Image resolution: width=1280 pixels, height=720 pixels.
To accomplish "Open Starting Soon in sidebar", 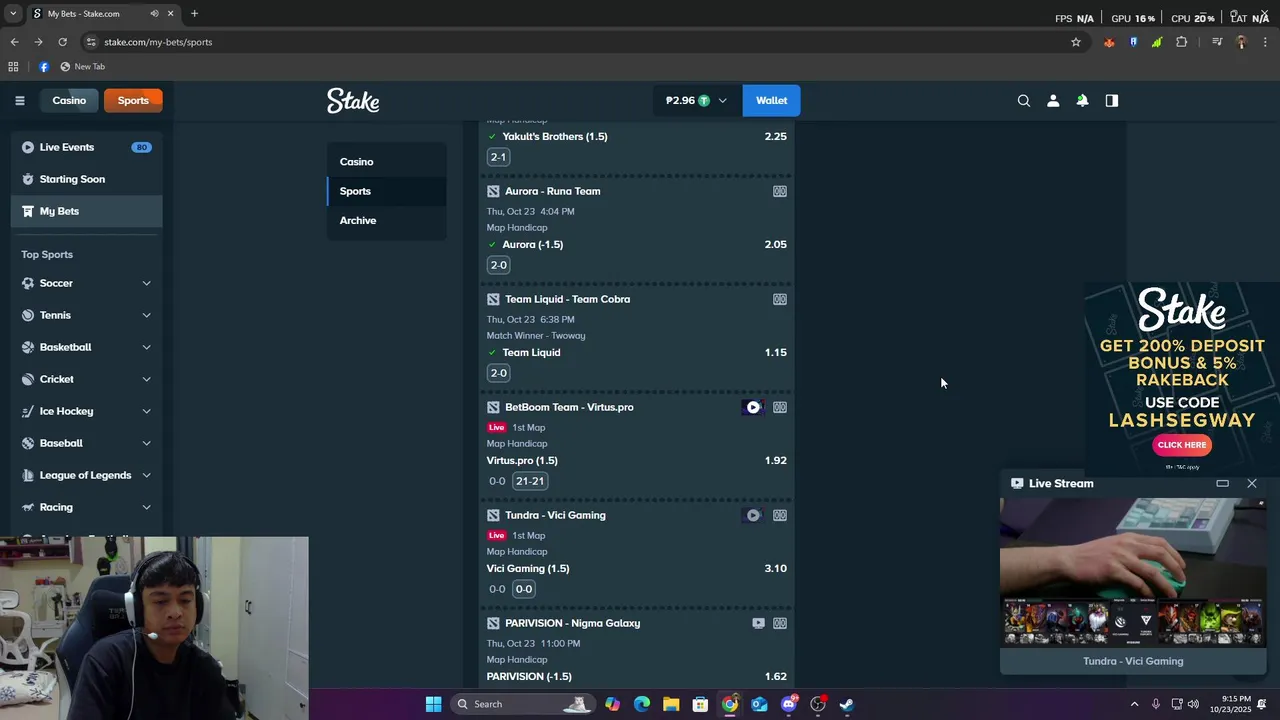I will (86, 179).
